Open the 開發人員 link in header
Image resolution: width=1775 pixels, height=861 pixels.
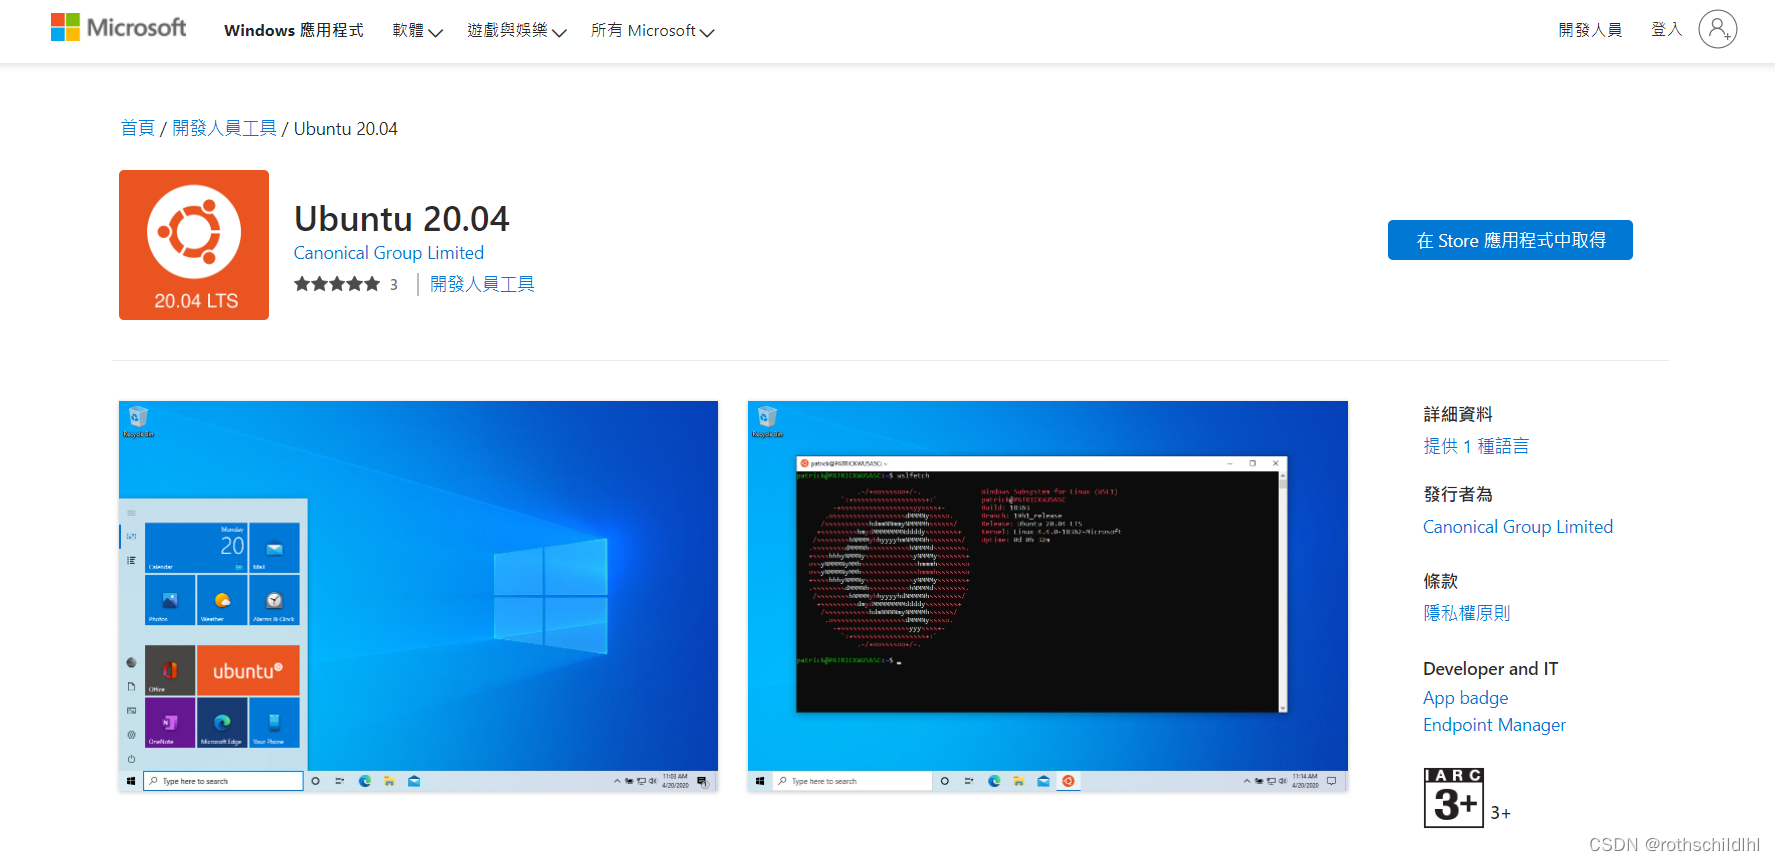point(1590,30)
